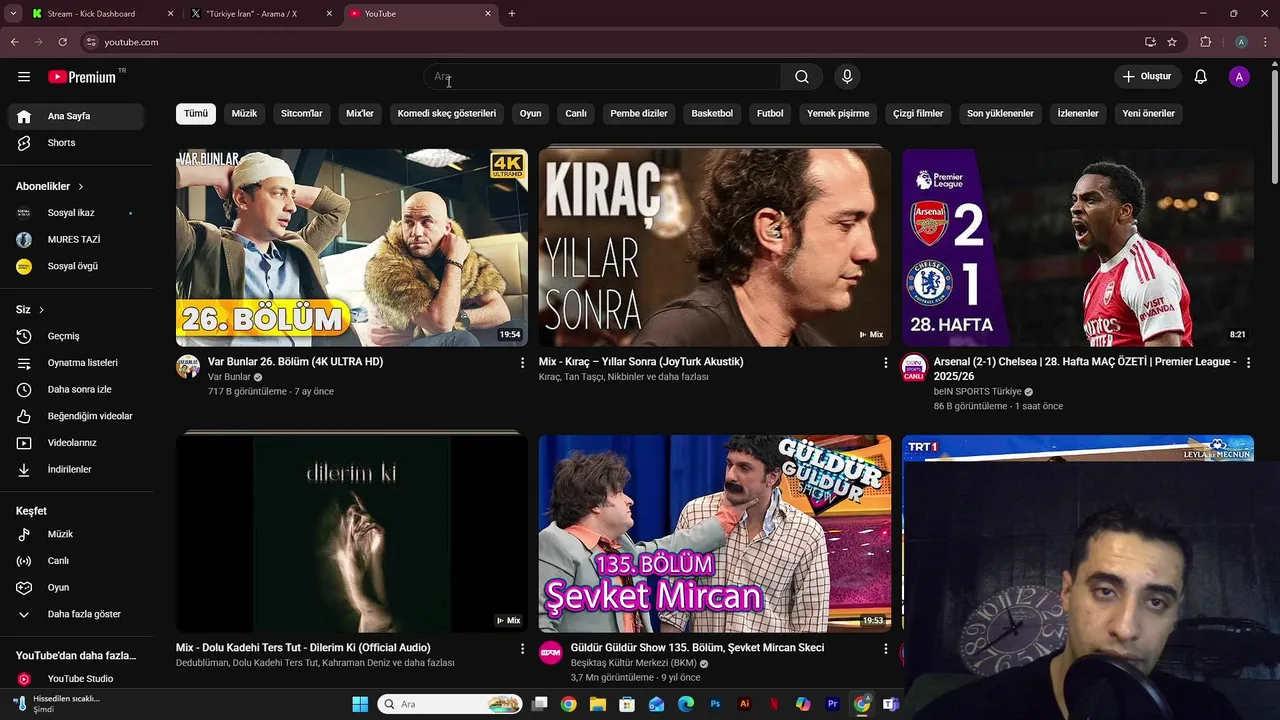Open the Dilerim Ki mix thumbnail
The height and width of the screenshot is (720, 1280).
(x=352, y=533)
